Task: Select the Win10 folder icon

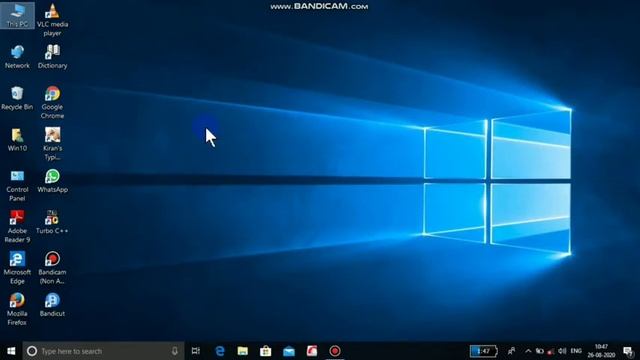Action: click(17, 140)
